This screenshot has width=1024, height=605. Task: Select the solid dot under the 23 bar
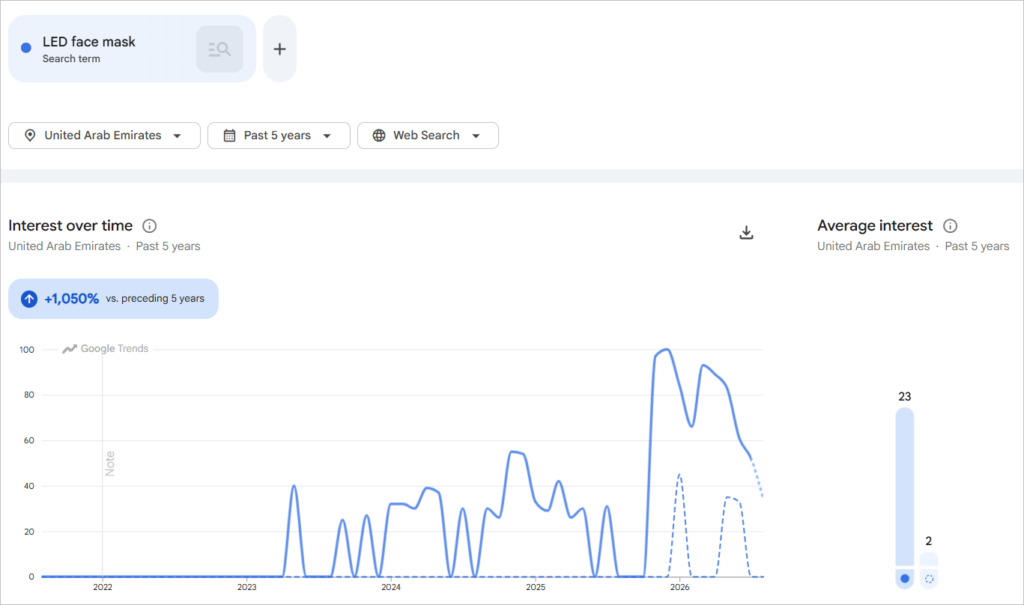pos(904,578)
